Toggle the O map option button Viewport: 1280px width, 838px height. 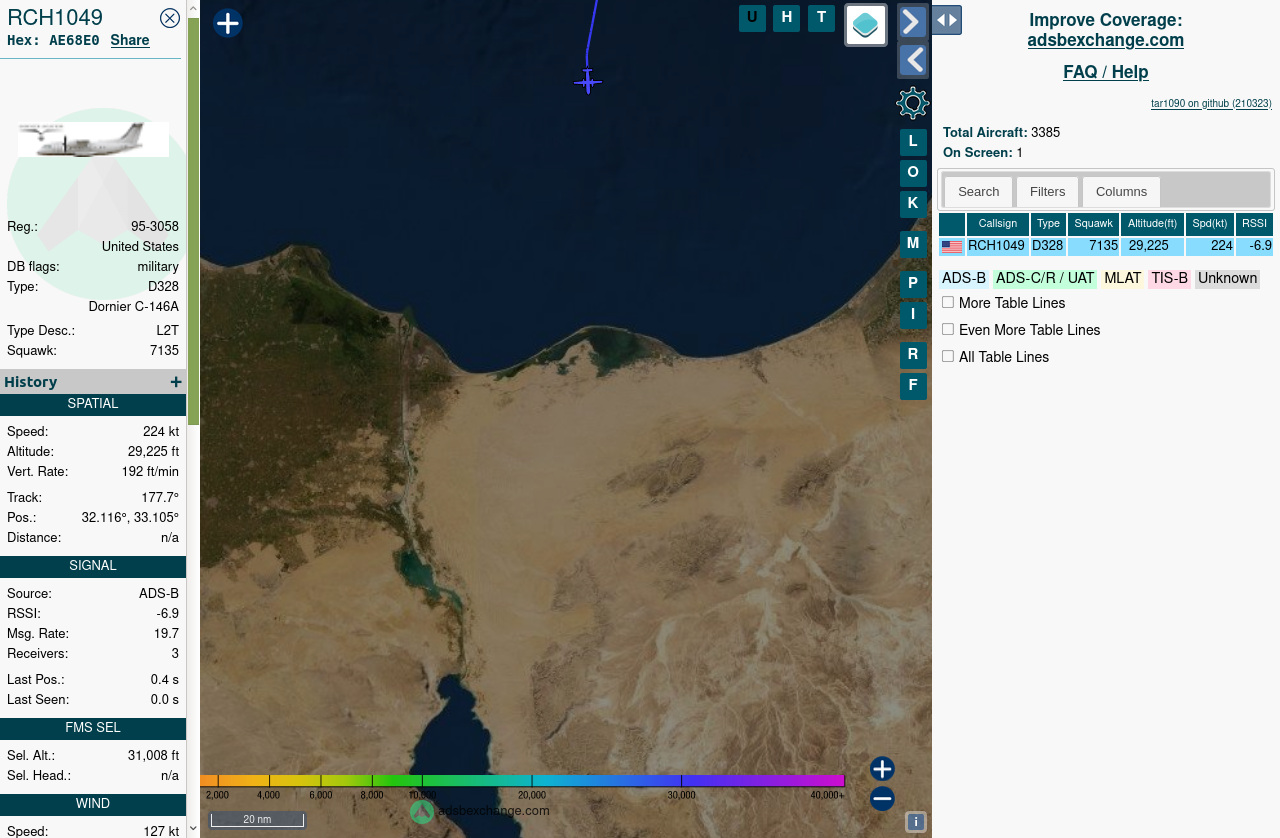(913, 173)
